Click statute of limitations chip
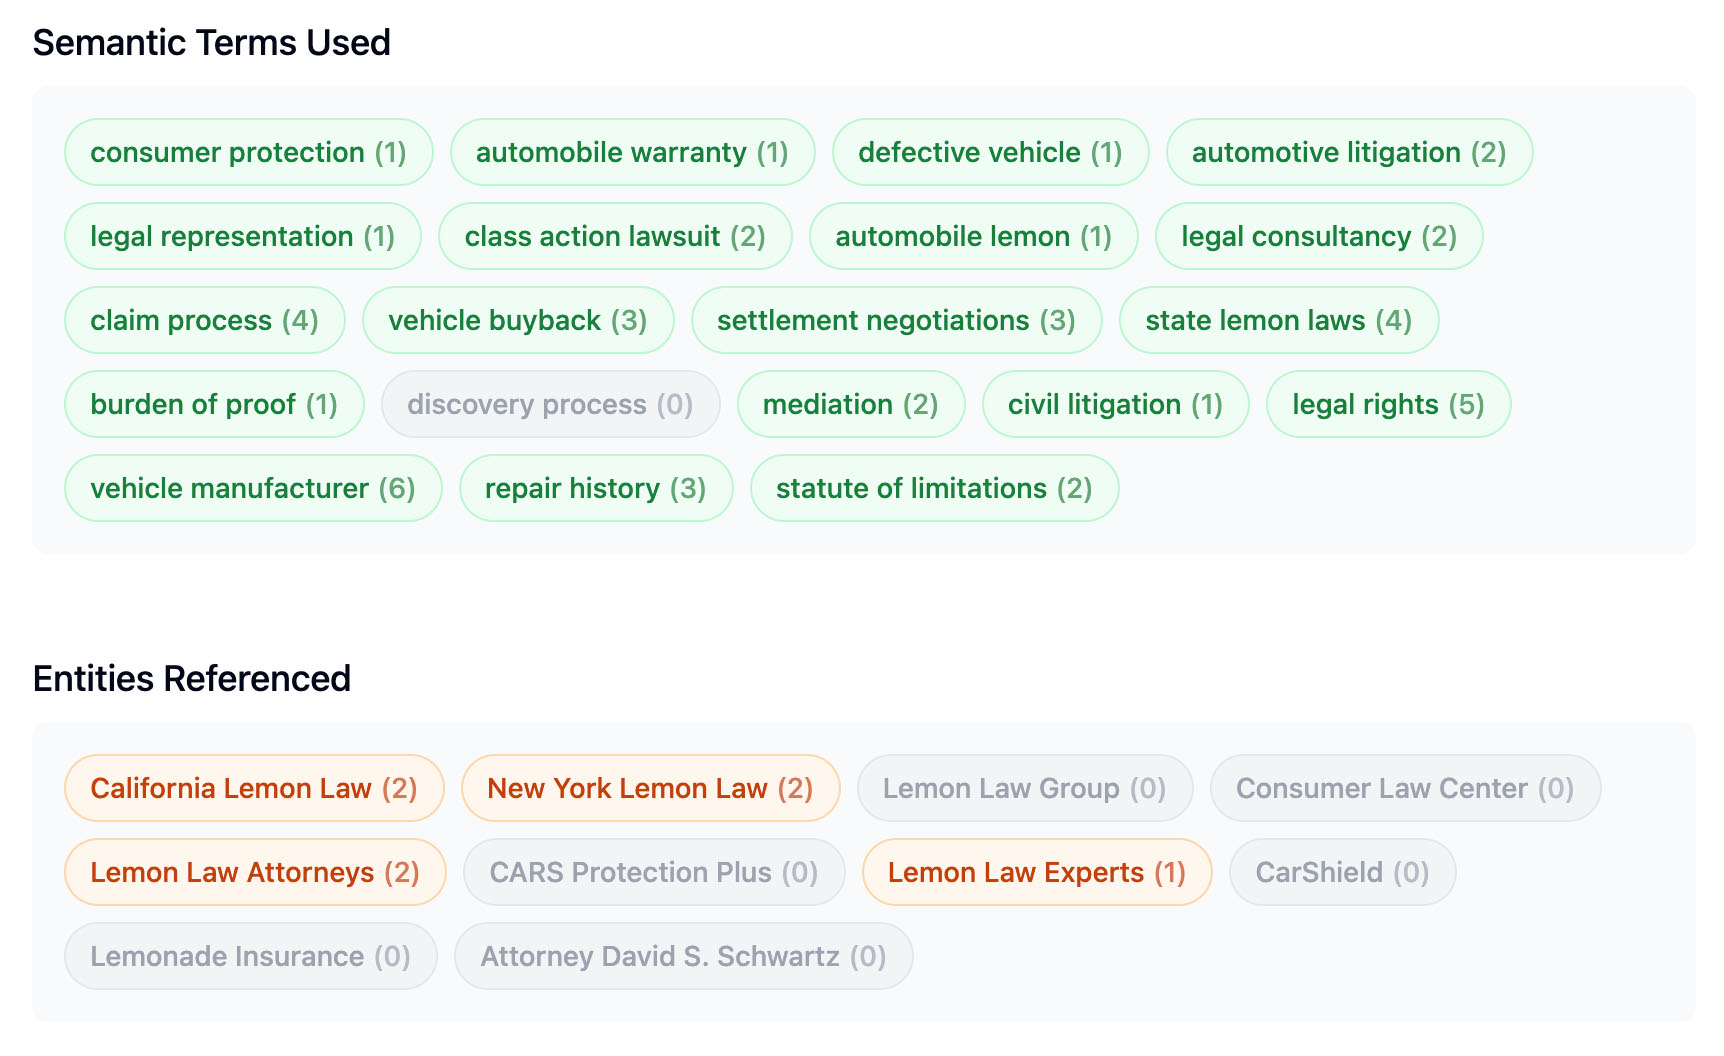This screenshot has width=1724, height=1056. tap(934, 488)
